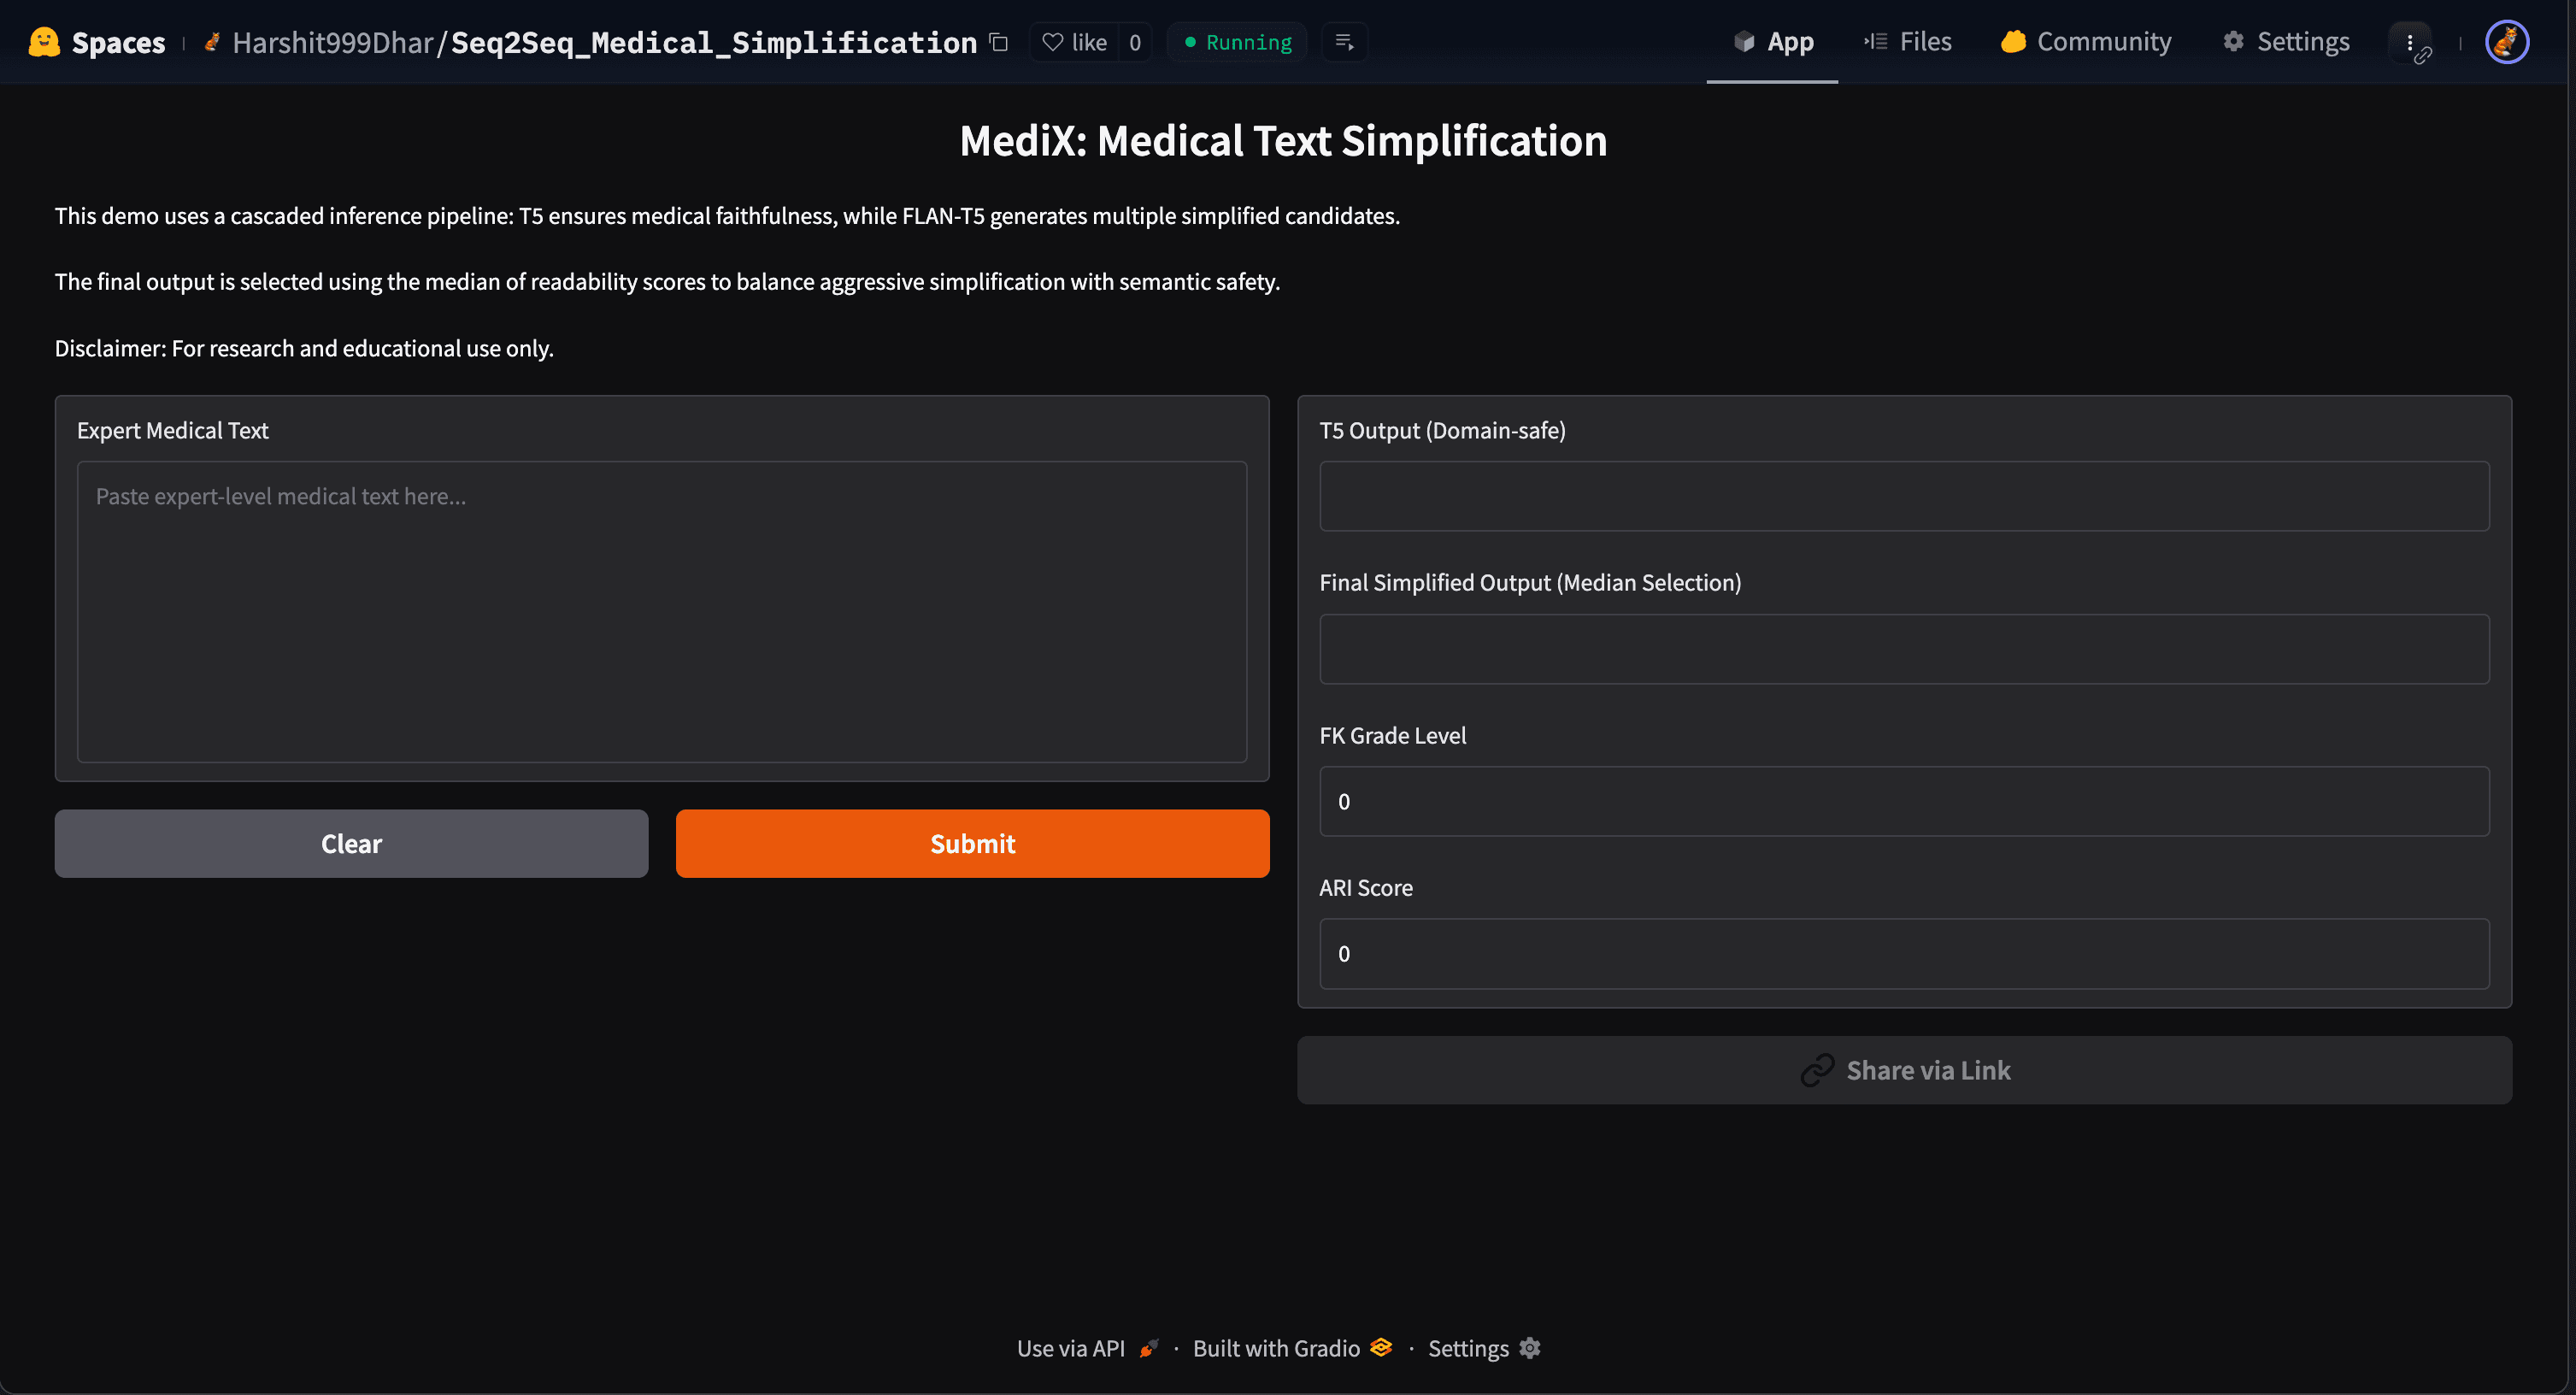Open the logs icon beside the Running badge
Viewport: 2576px width, 1395px height.
[1344, 42]
